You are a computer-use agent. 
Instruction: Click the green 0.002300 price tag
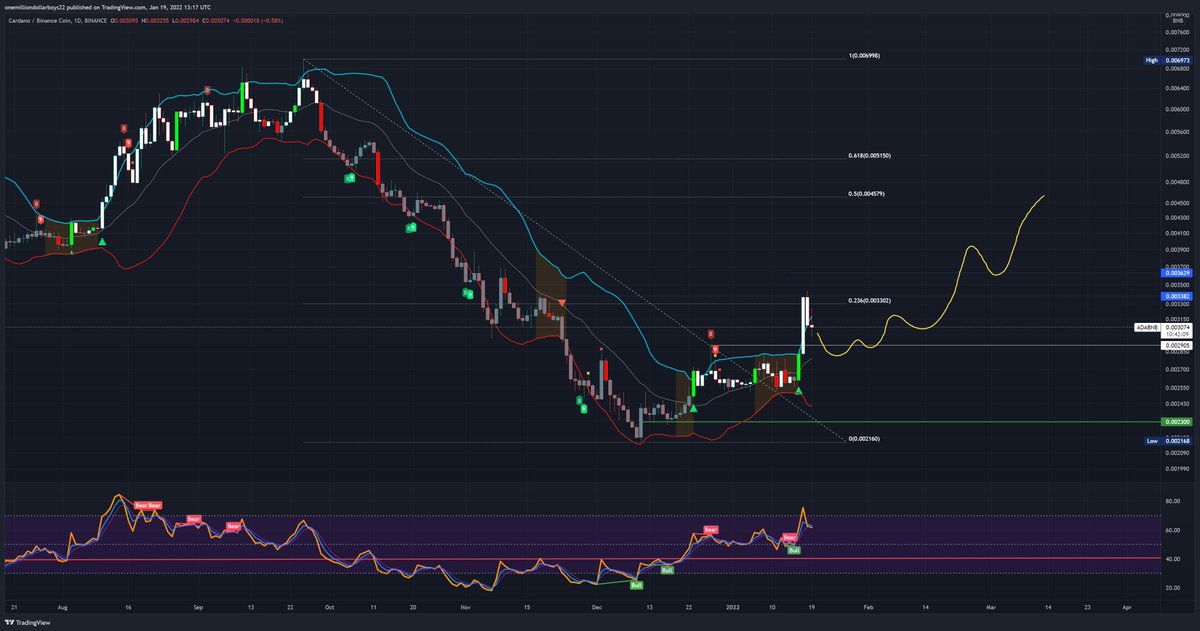click(x=1178, y=422)
